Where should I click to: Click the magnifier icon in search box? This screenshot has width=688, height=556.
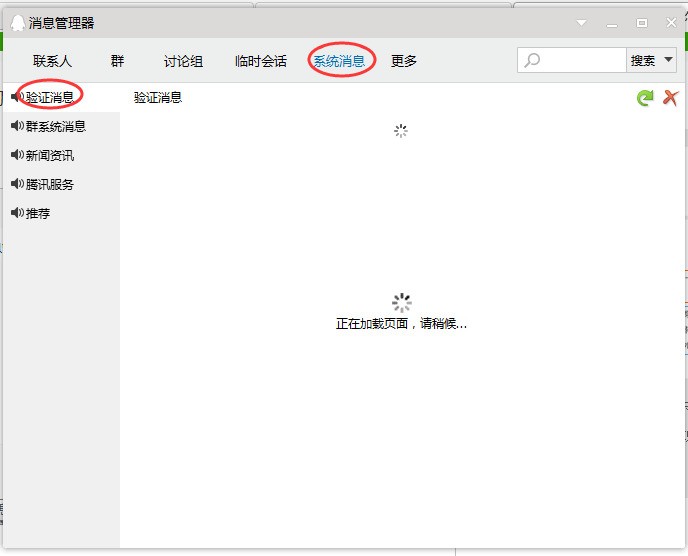click(532, 60)
